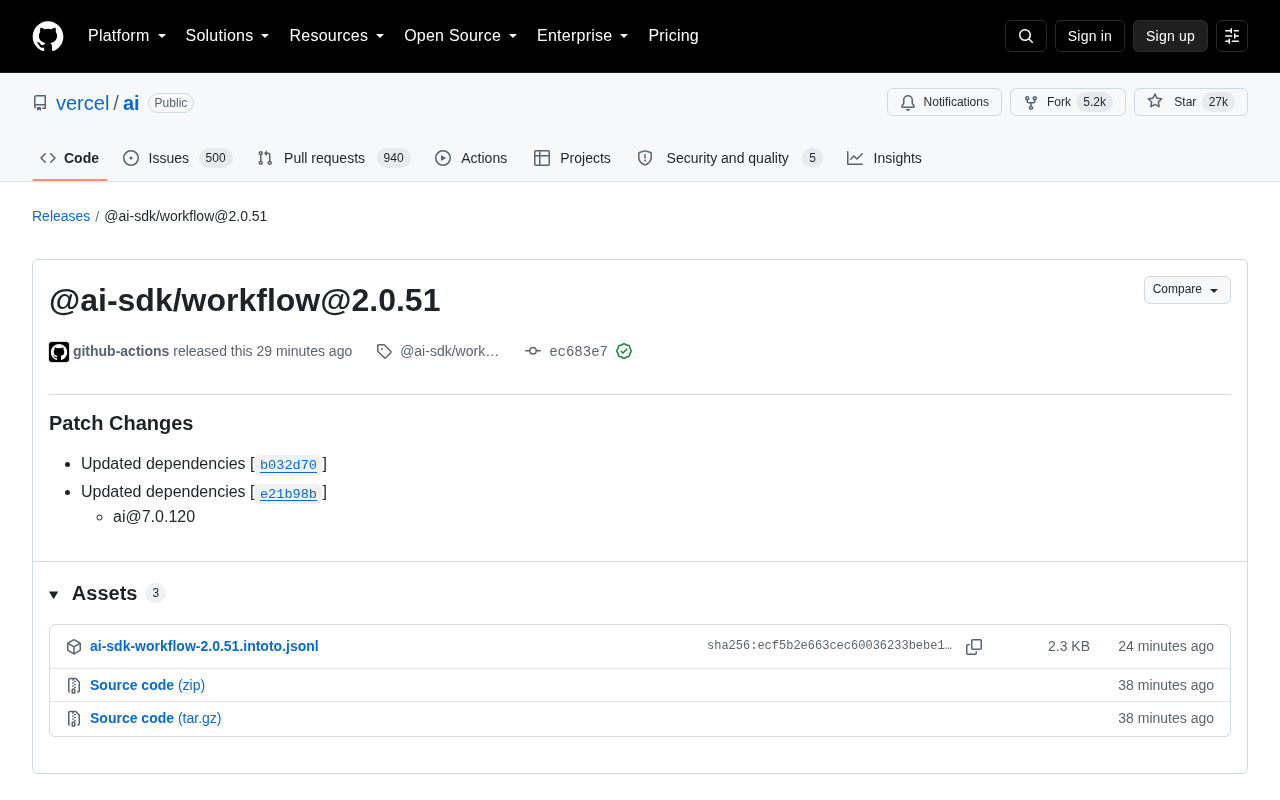
Task: Open the Releases breadcrumb link
Action: click(61, 216)
